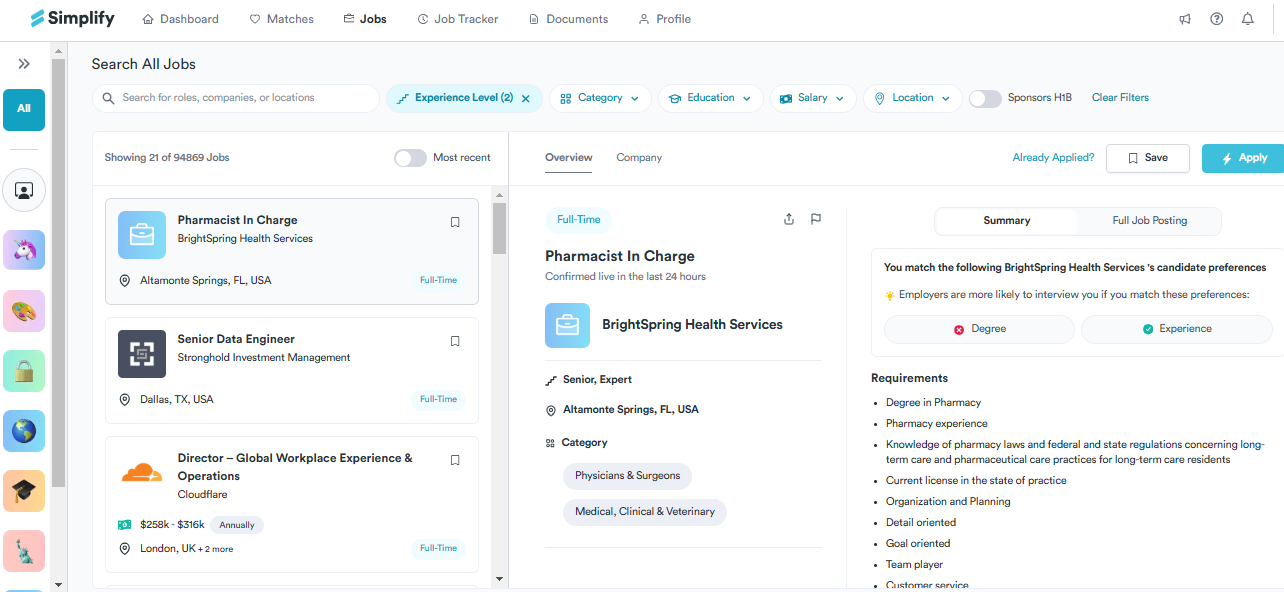Toggle the Most recent sort switch

click(x=410, y=158)
